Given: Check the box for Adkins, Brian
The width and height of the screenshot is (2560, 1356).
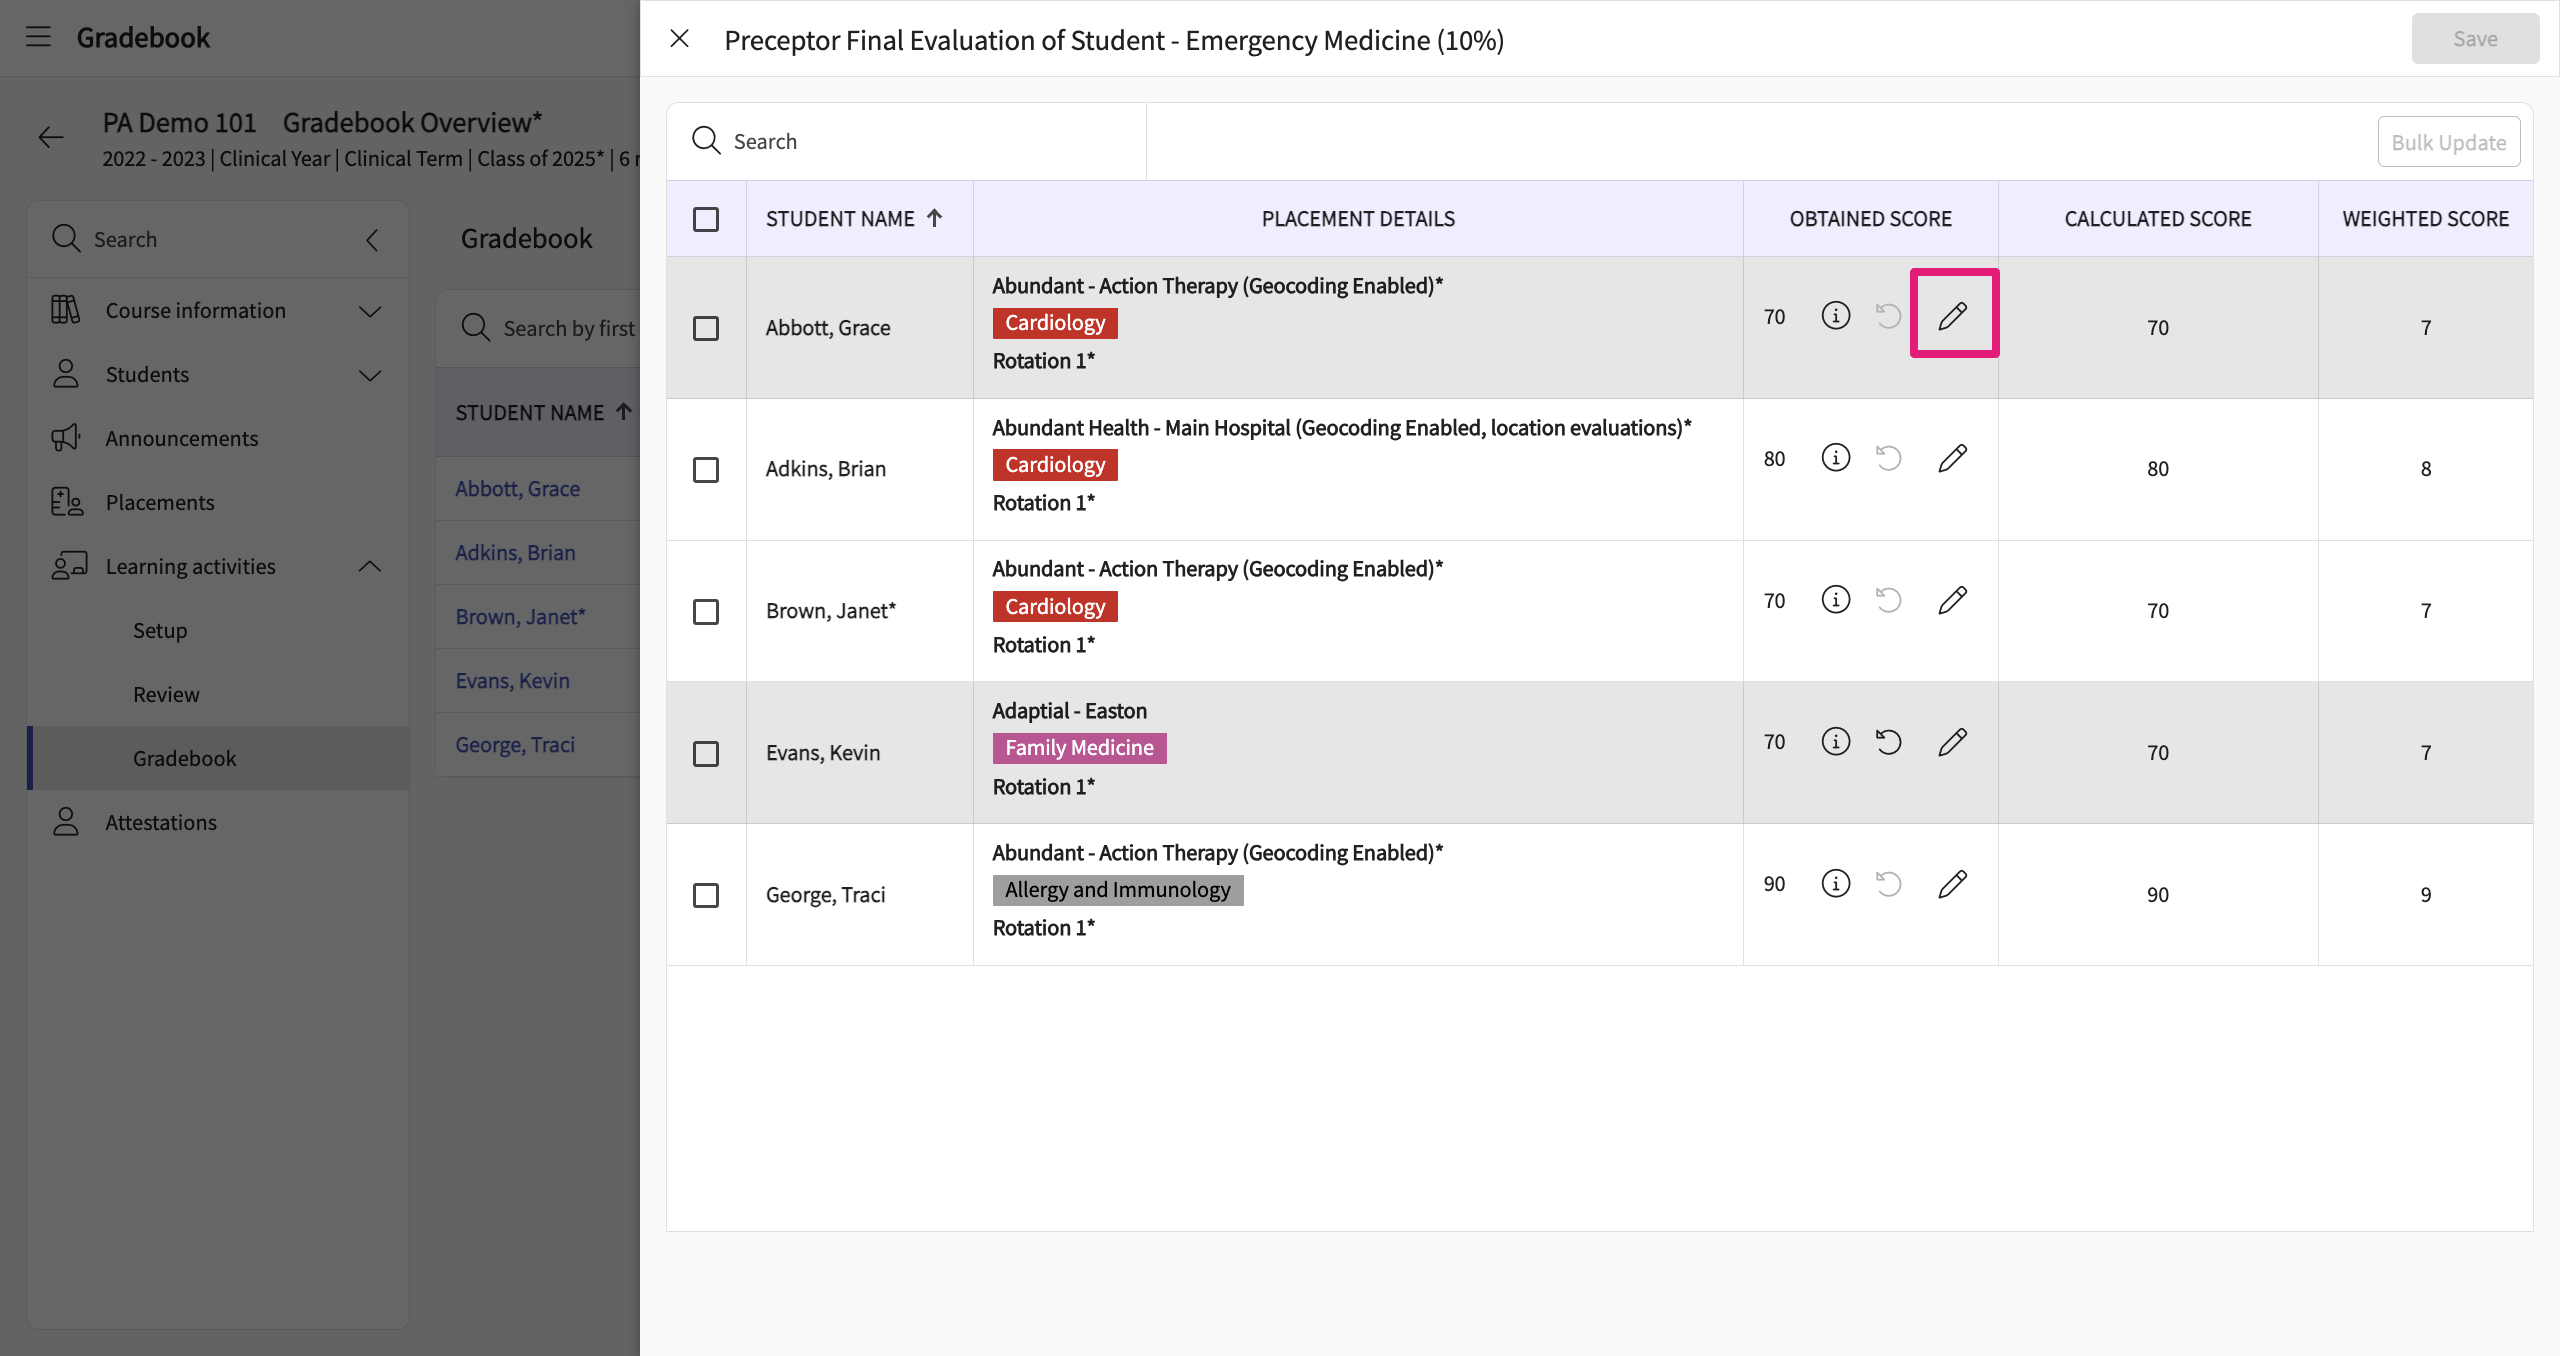Looking at the screenshot, I should point(706,470).
